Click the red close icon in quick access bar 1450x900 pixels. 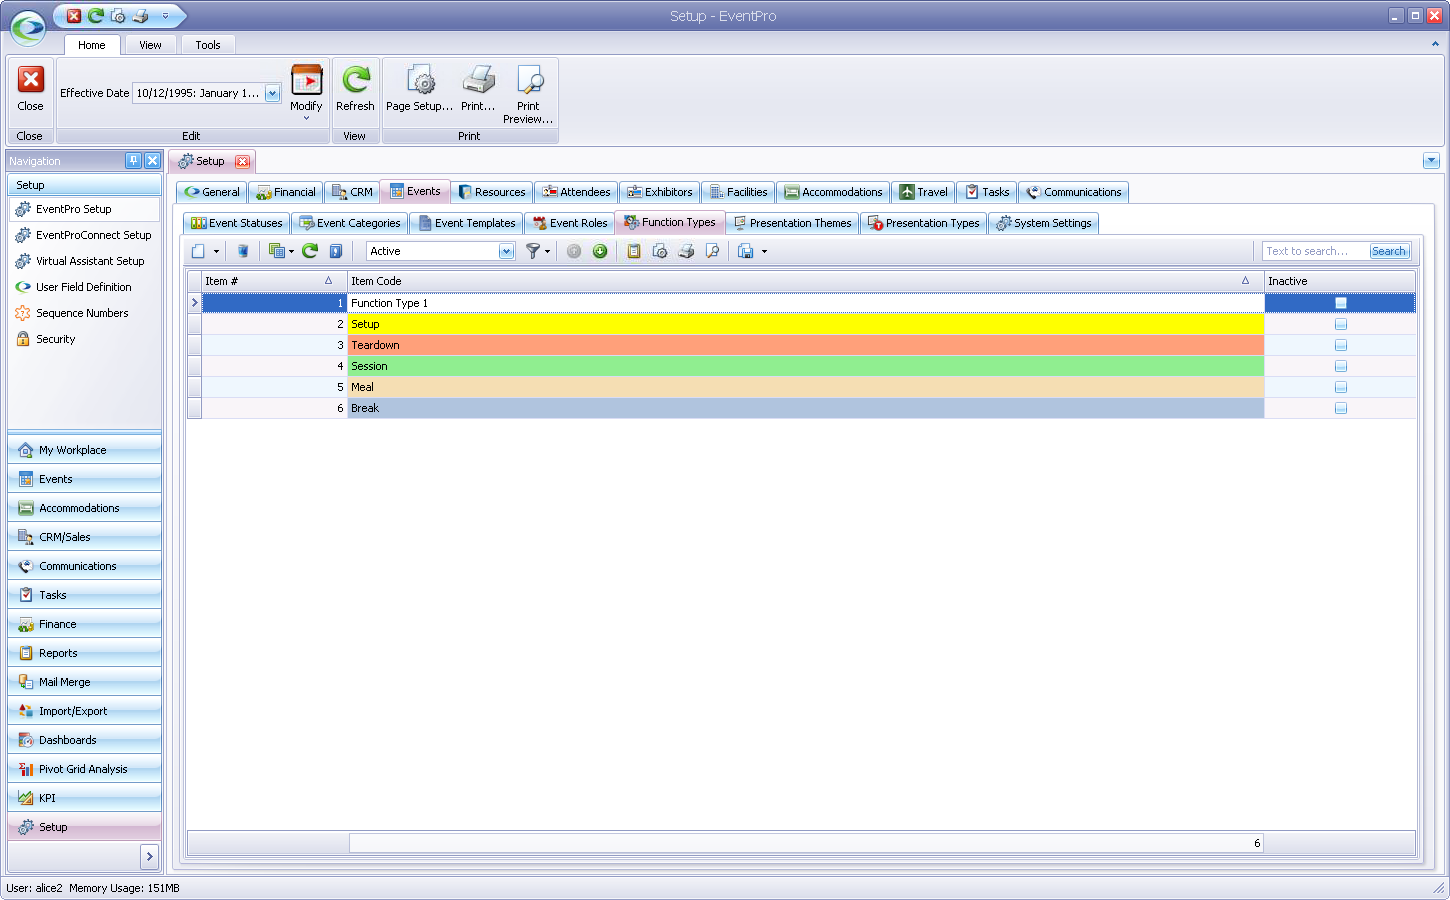[x=74, y=15]
